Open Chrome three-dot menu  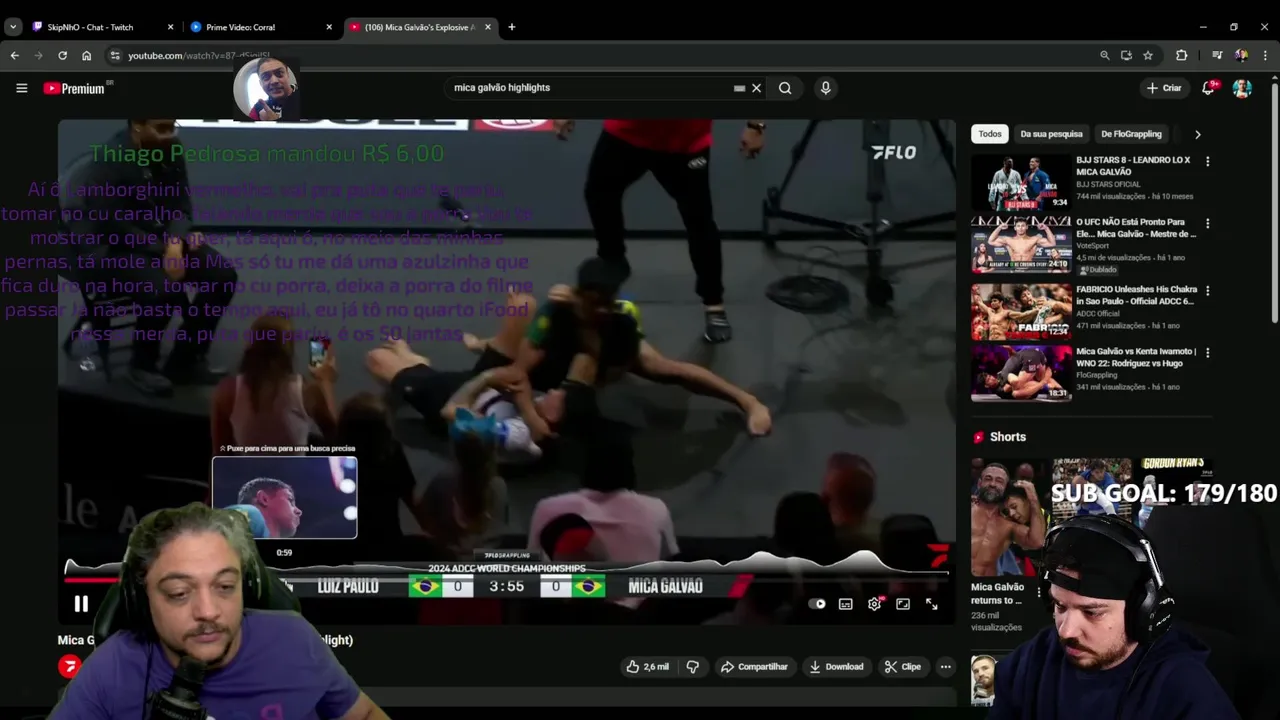point(1265,56)
